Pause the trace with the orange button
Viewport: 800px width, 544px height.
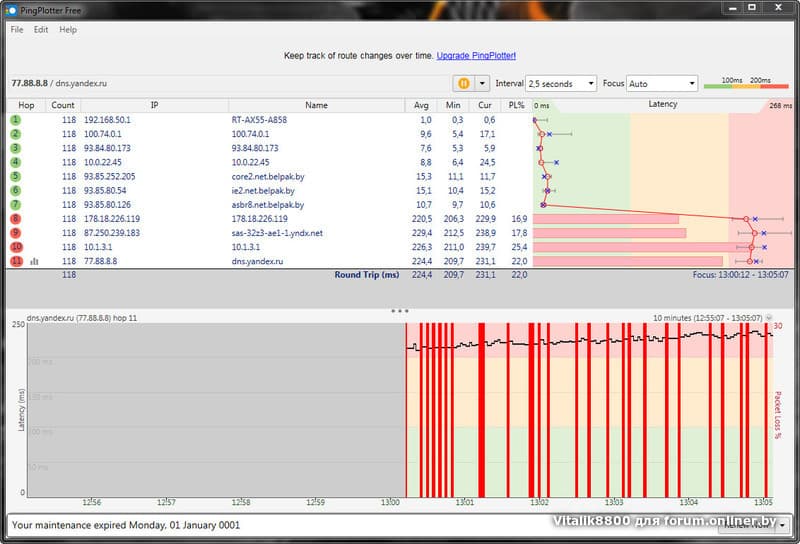(465, 84)
